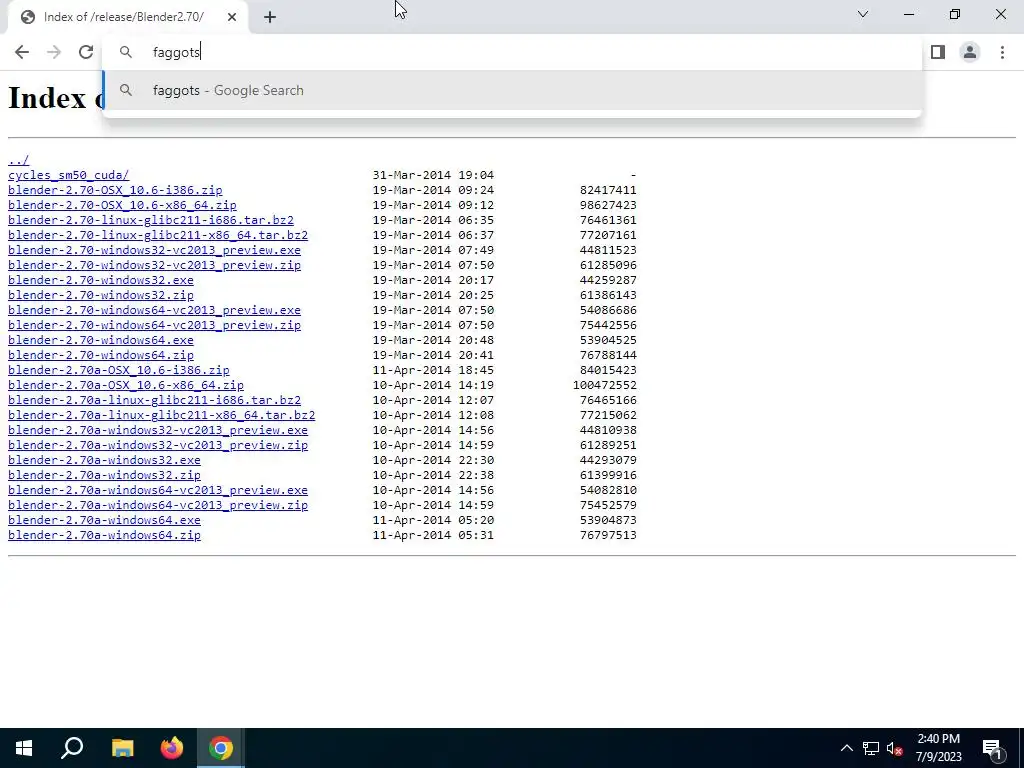Expand the tab search chevron
Screen dimensions: 1024x768
[x=863, y=14]
